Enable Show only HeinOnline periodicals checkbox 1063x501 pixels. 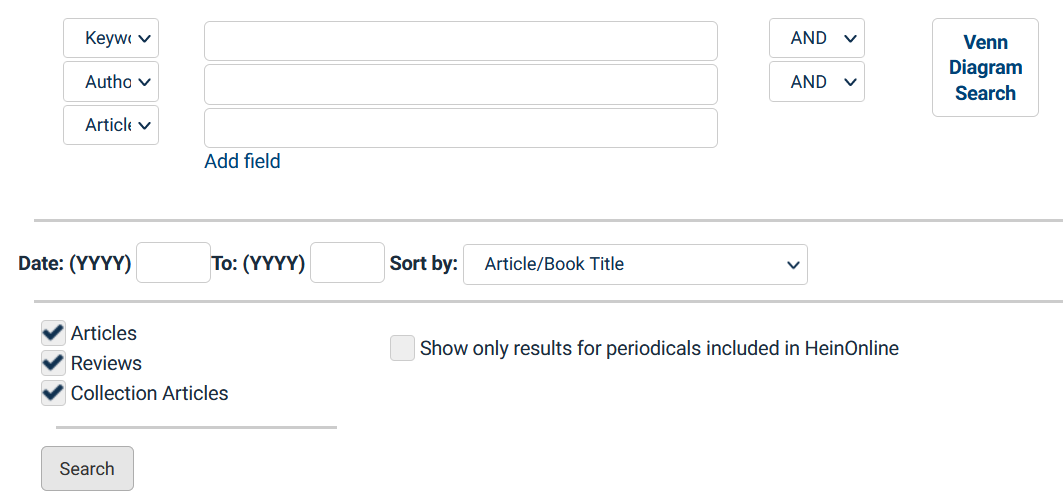tap(402, 348)
